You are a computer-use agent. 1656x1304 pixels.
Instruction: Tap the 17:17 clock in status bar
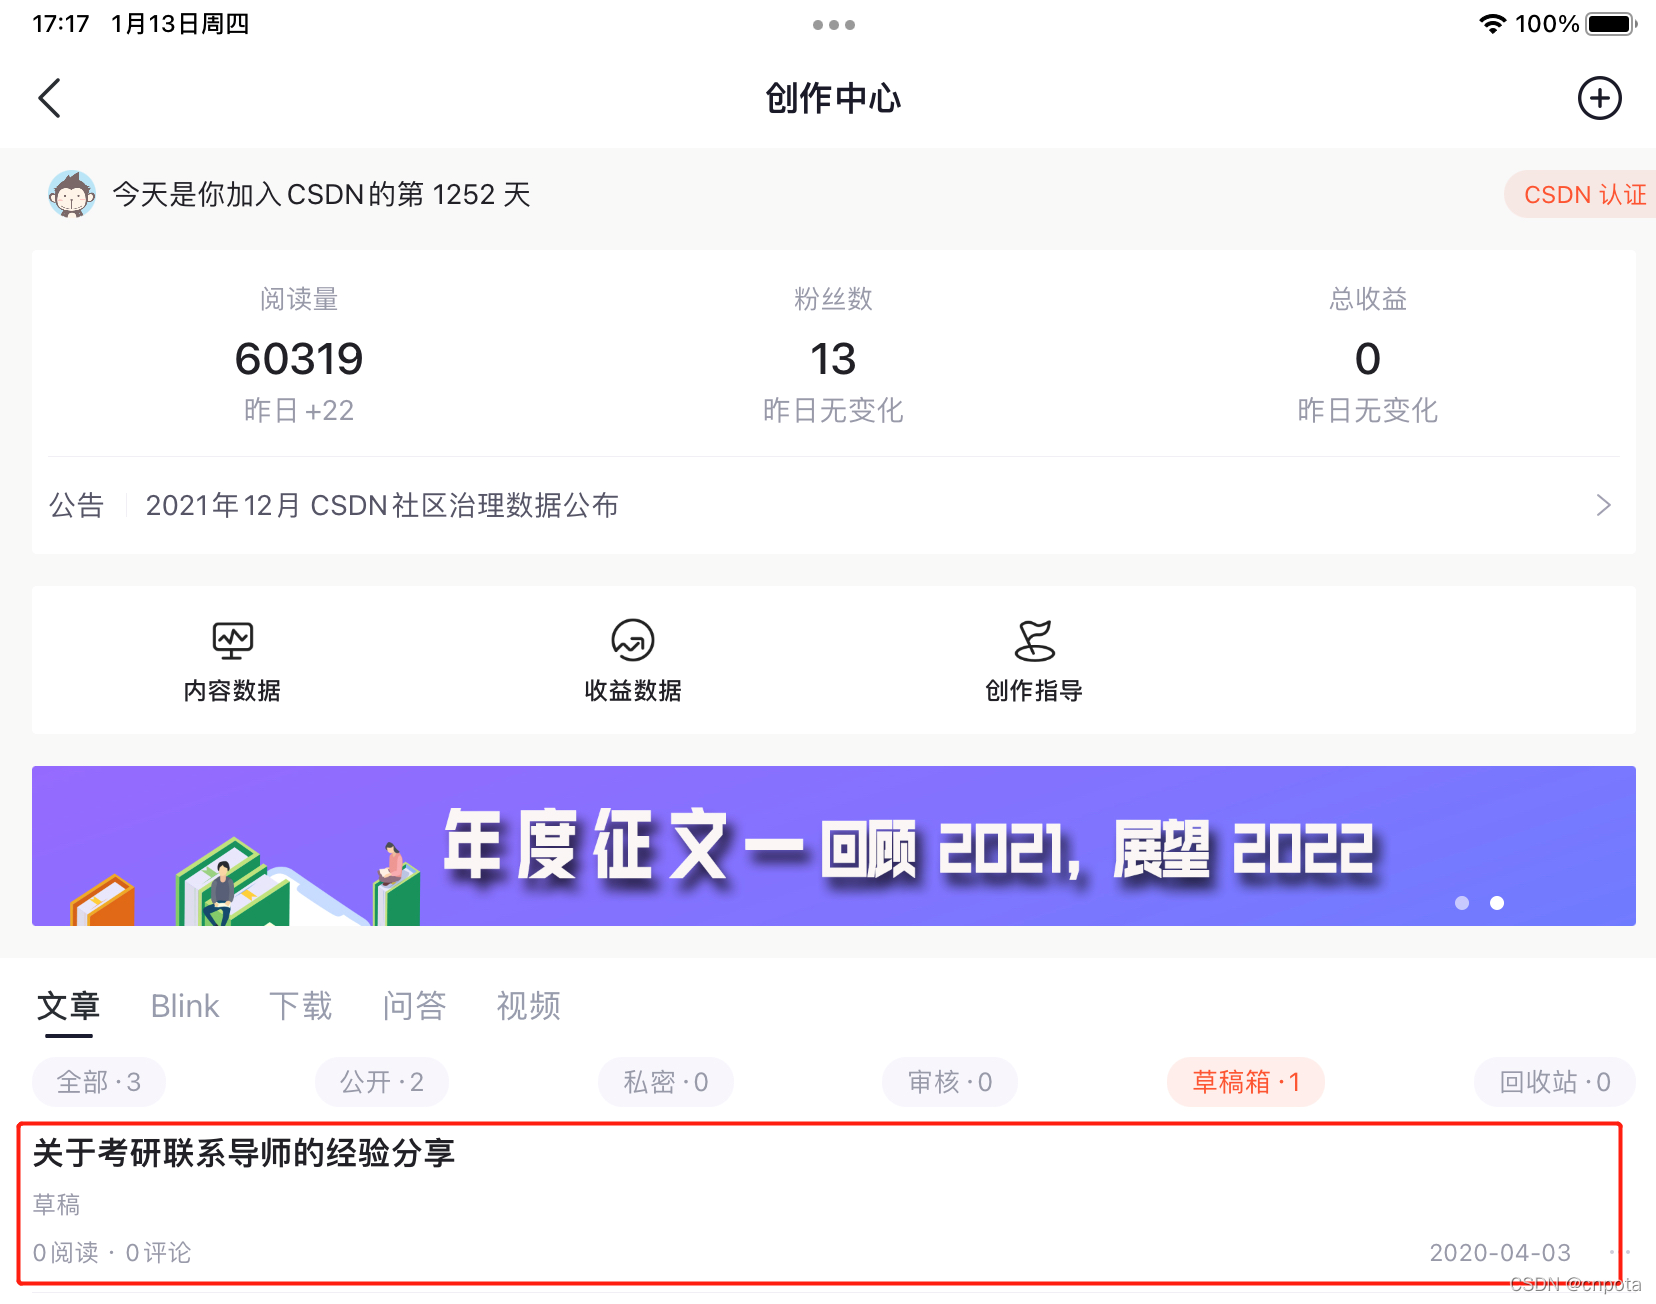tap(61, 24)
